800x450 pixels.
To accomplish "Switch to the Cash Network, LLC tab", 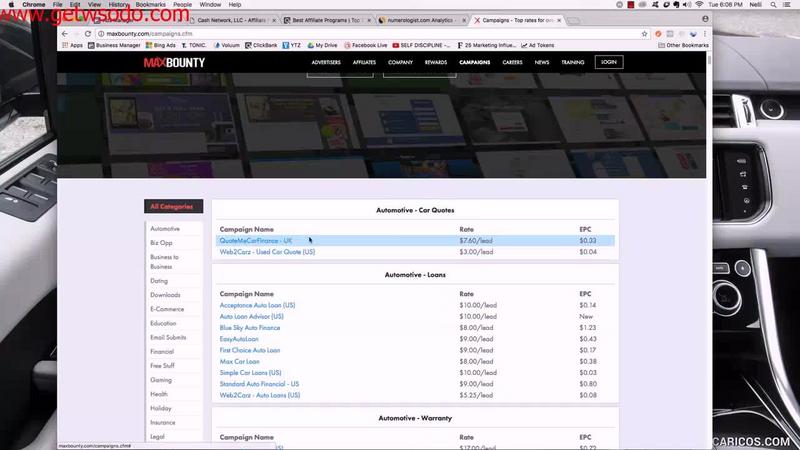I will pos(234,20).
